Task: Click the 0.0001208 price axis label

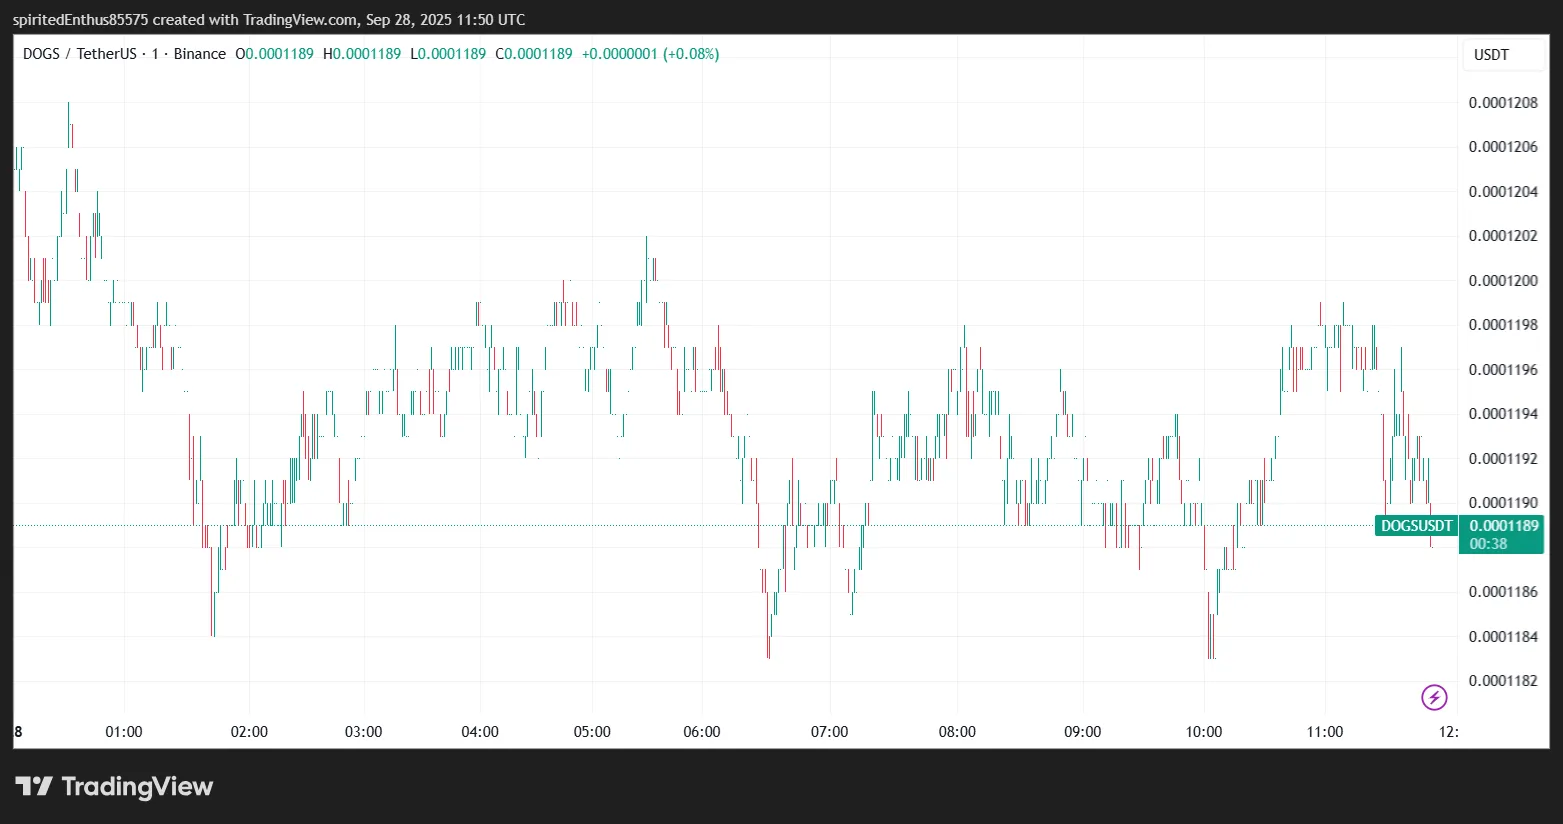Action: pyautogui.click(x=1503, y=103)
